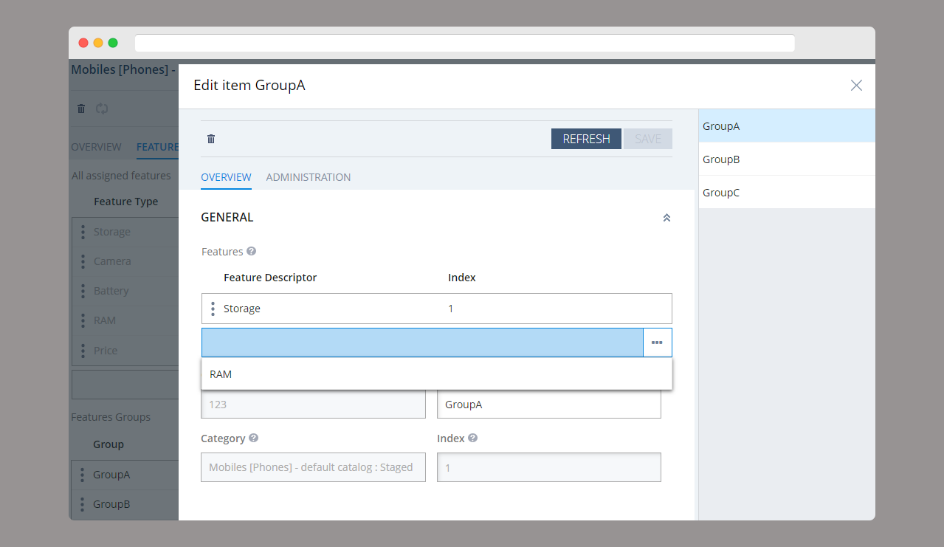
Task: Open the feature reference picker ellipsis button
Action: [657, 342]
